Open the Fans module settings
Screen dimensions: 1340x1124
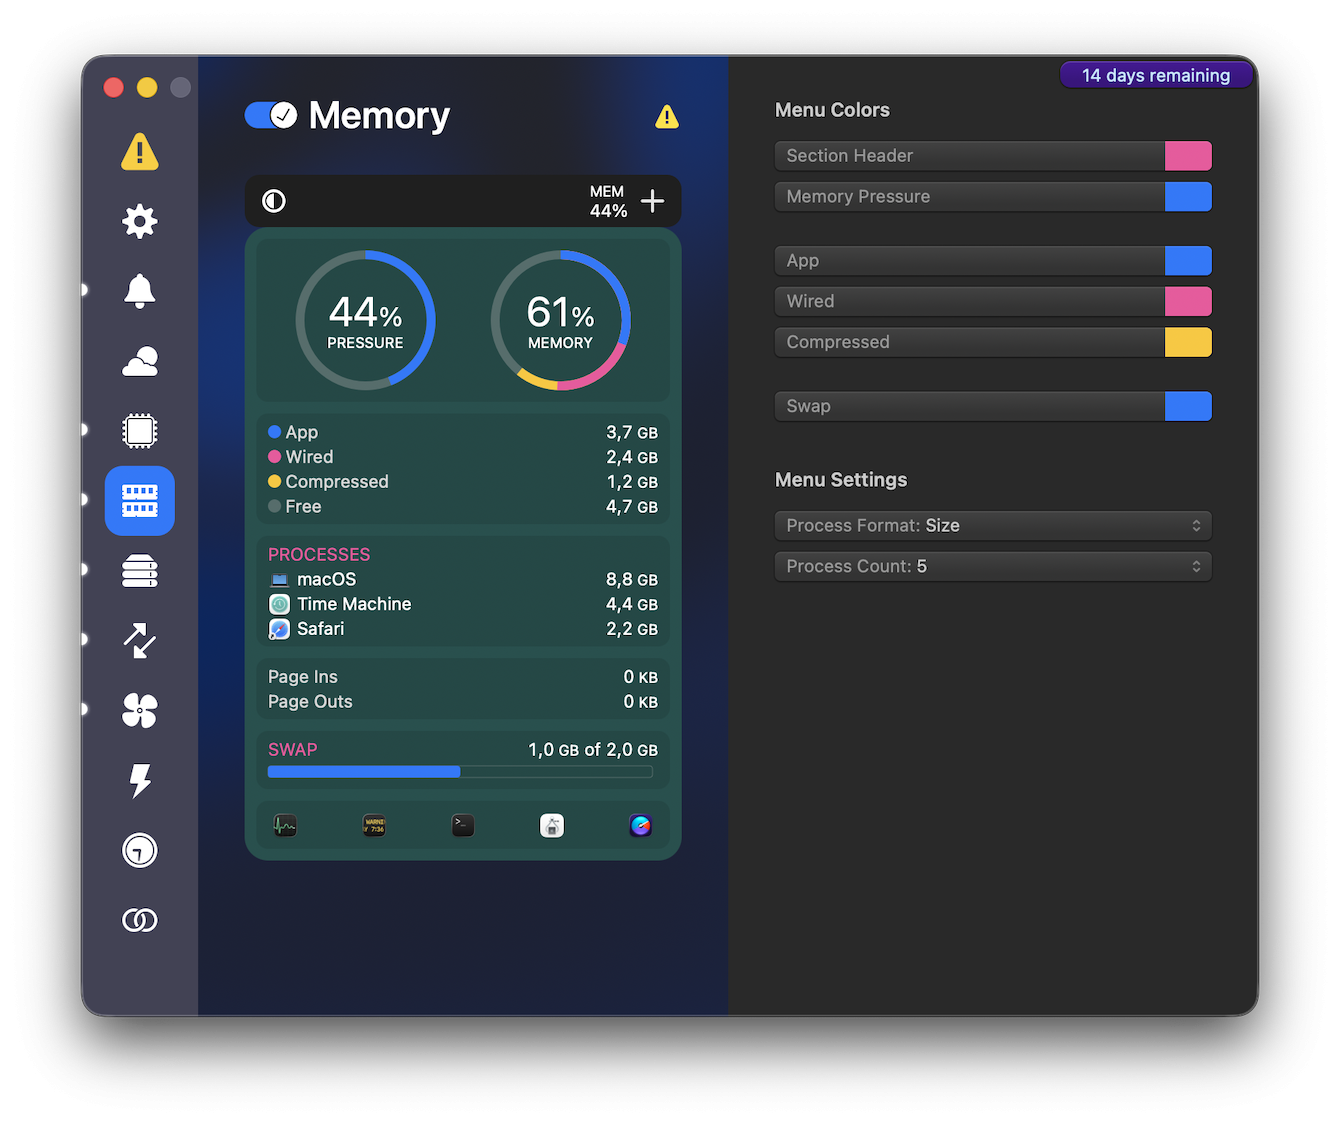pos(140,710)
